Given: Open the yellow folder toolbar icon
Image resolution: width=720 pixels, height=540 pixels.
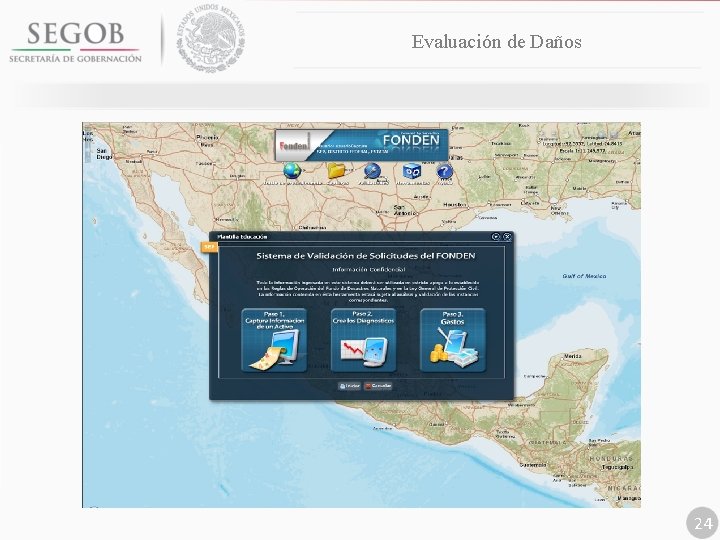Looking at the screenshot, I should (x=336, y=171).
